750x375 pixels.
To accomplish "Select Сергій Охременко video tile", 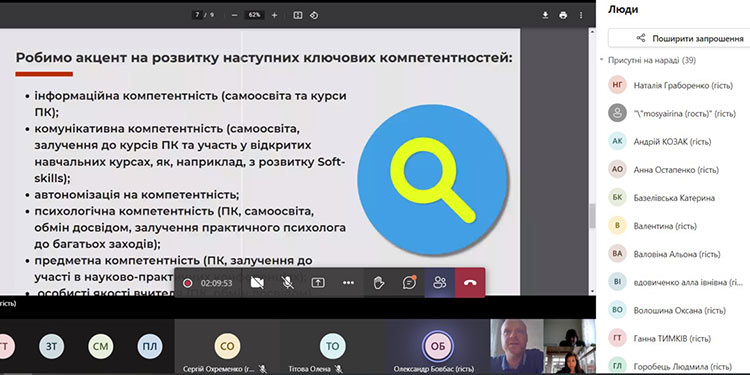I will (x=227, y=347).
